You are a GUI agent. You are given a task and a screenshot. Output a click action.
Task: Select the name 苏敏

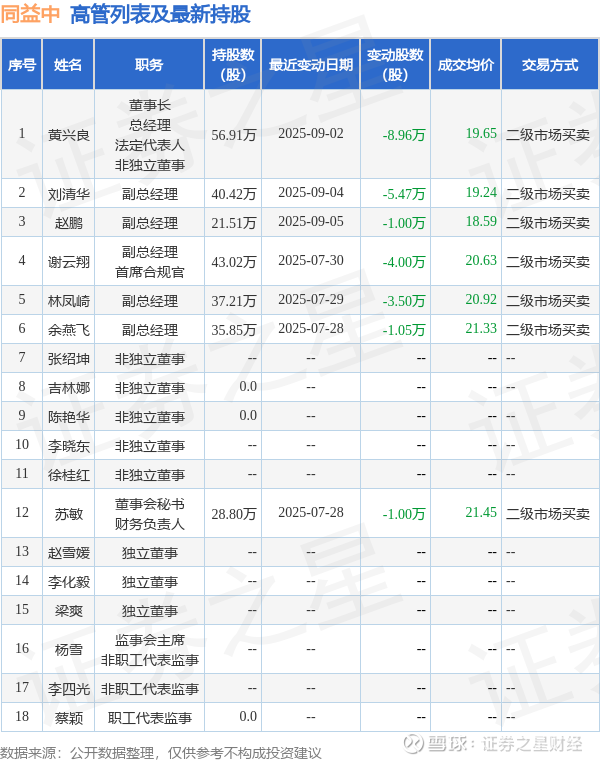coord(69,514)
